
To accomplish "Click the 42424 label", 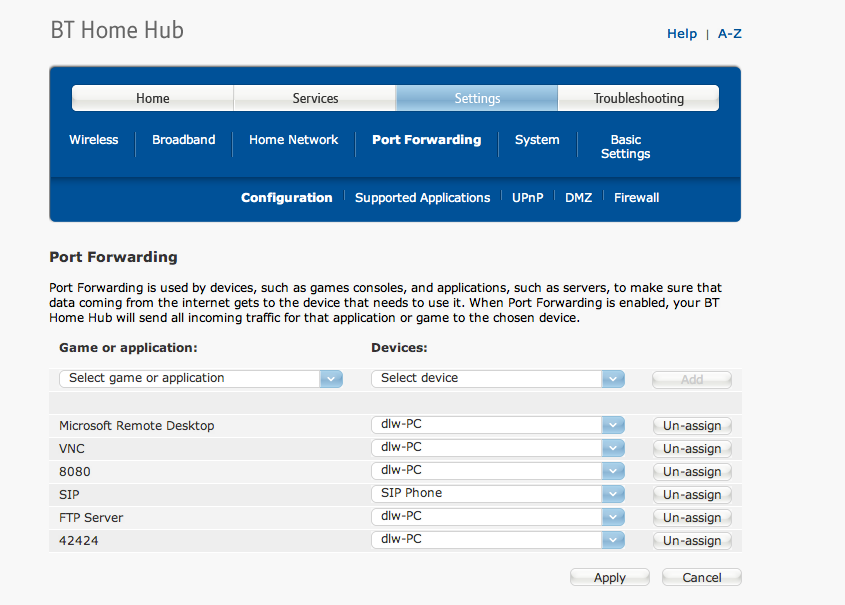I will click(x=79, y=541).
